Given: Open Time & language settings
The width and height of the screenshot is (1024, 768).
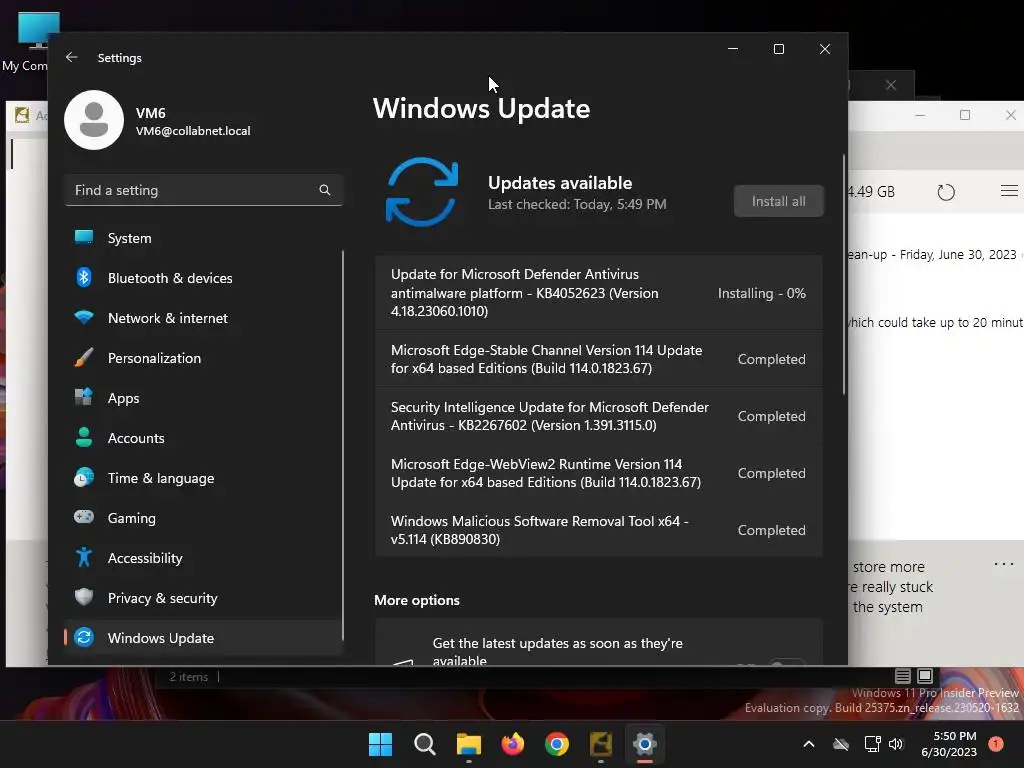Looking at the screenshot, I should (x=204, y=478).
